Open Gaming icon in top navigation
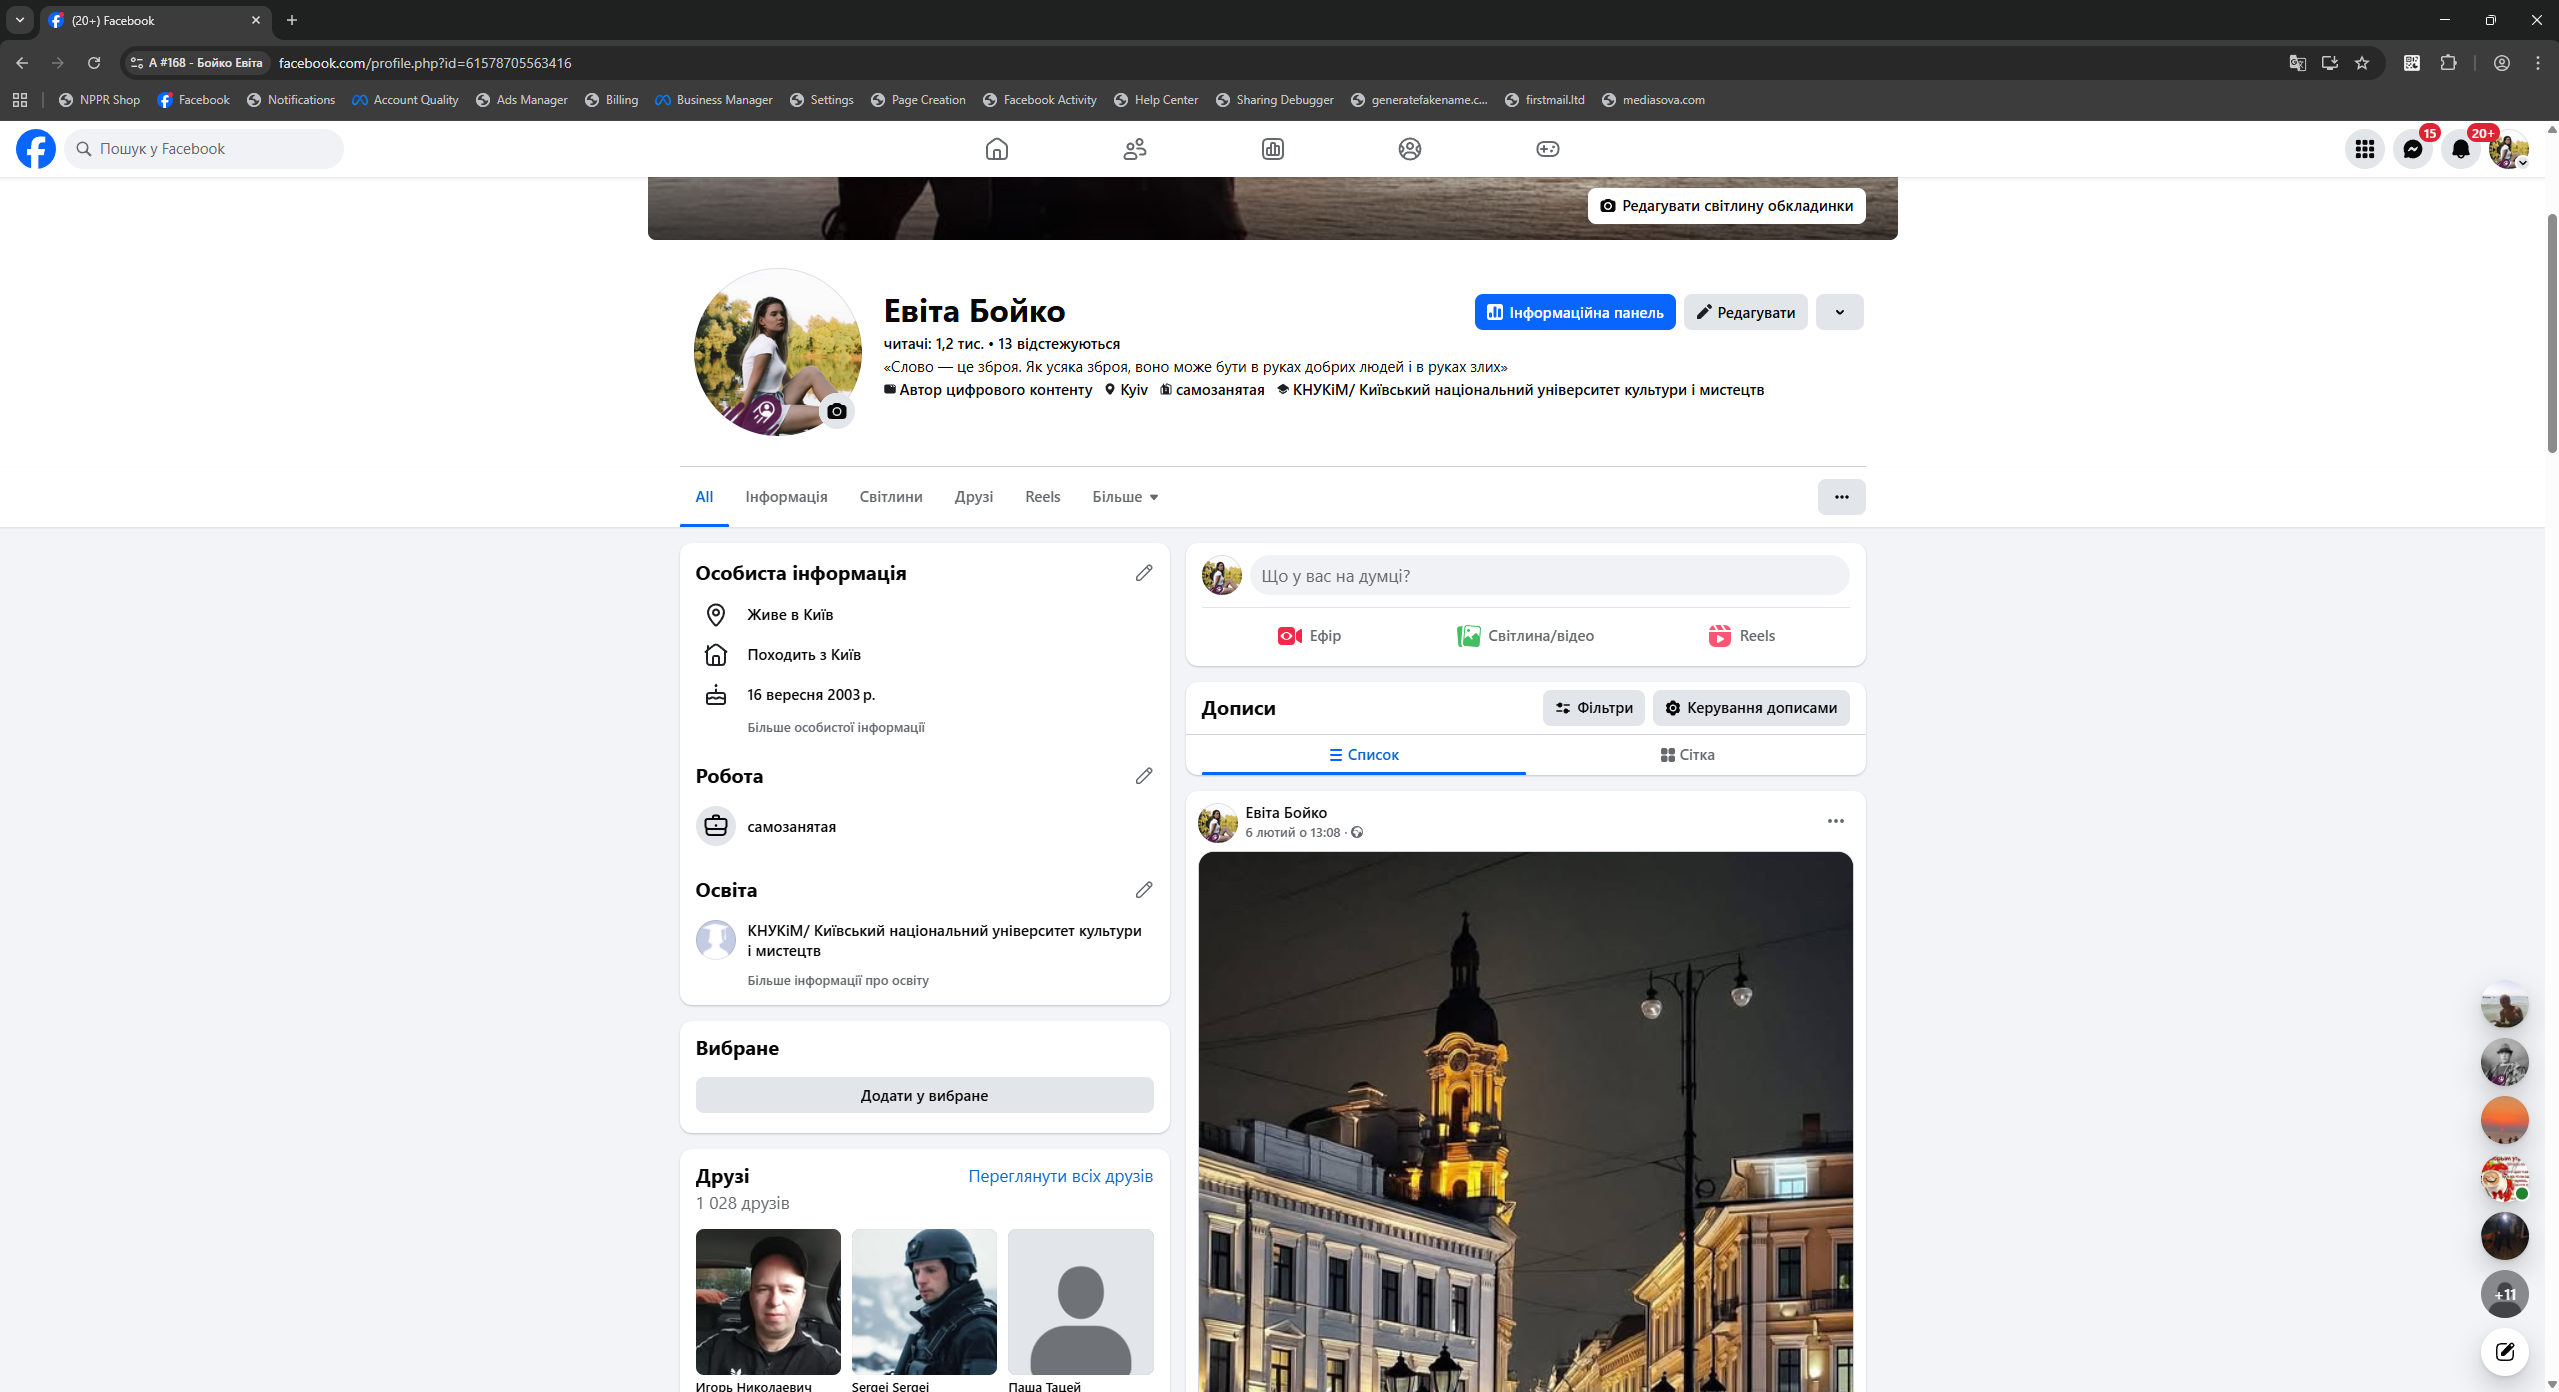The image size is (2559, 1392). pos(1547,149)
